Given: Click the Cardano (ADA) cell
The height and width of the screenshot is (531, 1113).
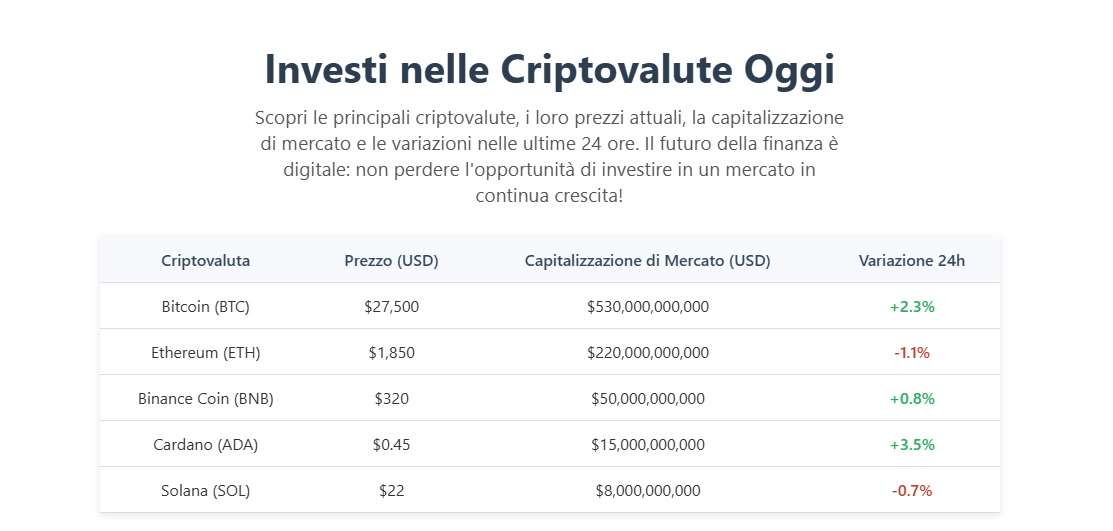Looking at the screenshot, I should click(x=206, y=445).
